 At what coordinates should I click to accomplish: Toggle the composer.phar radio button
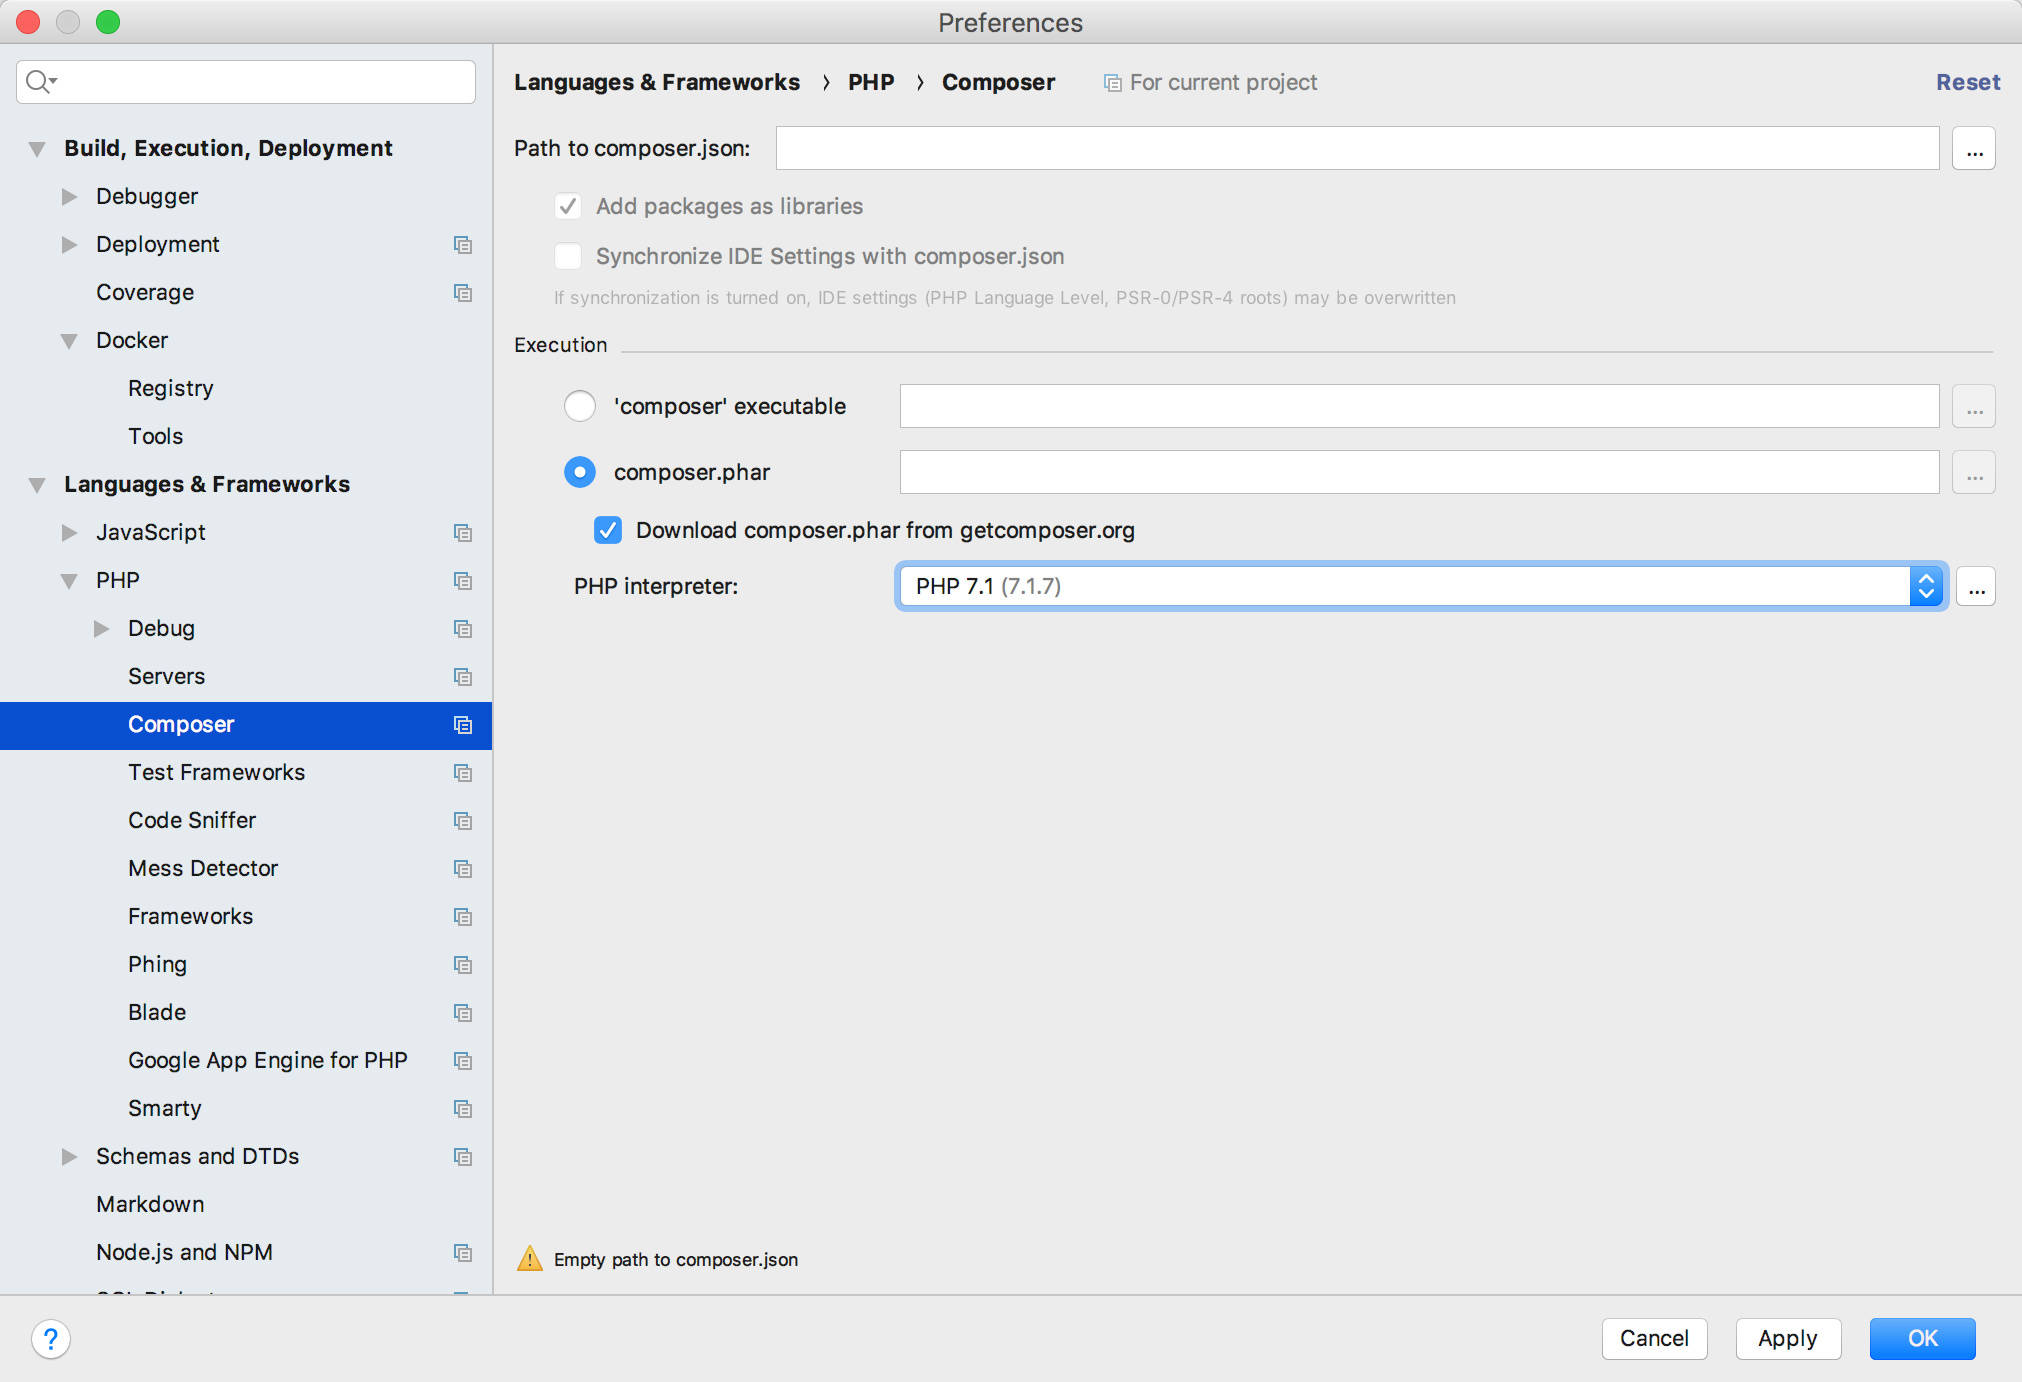[581, 472]
